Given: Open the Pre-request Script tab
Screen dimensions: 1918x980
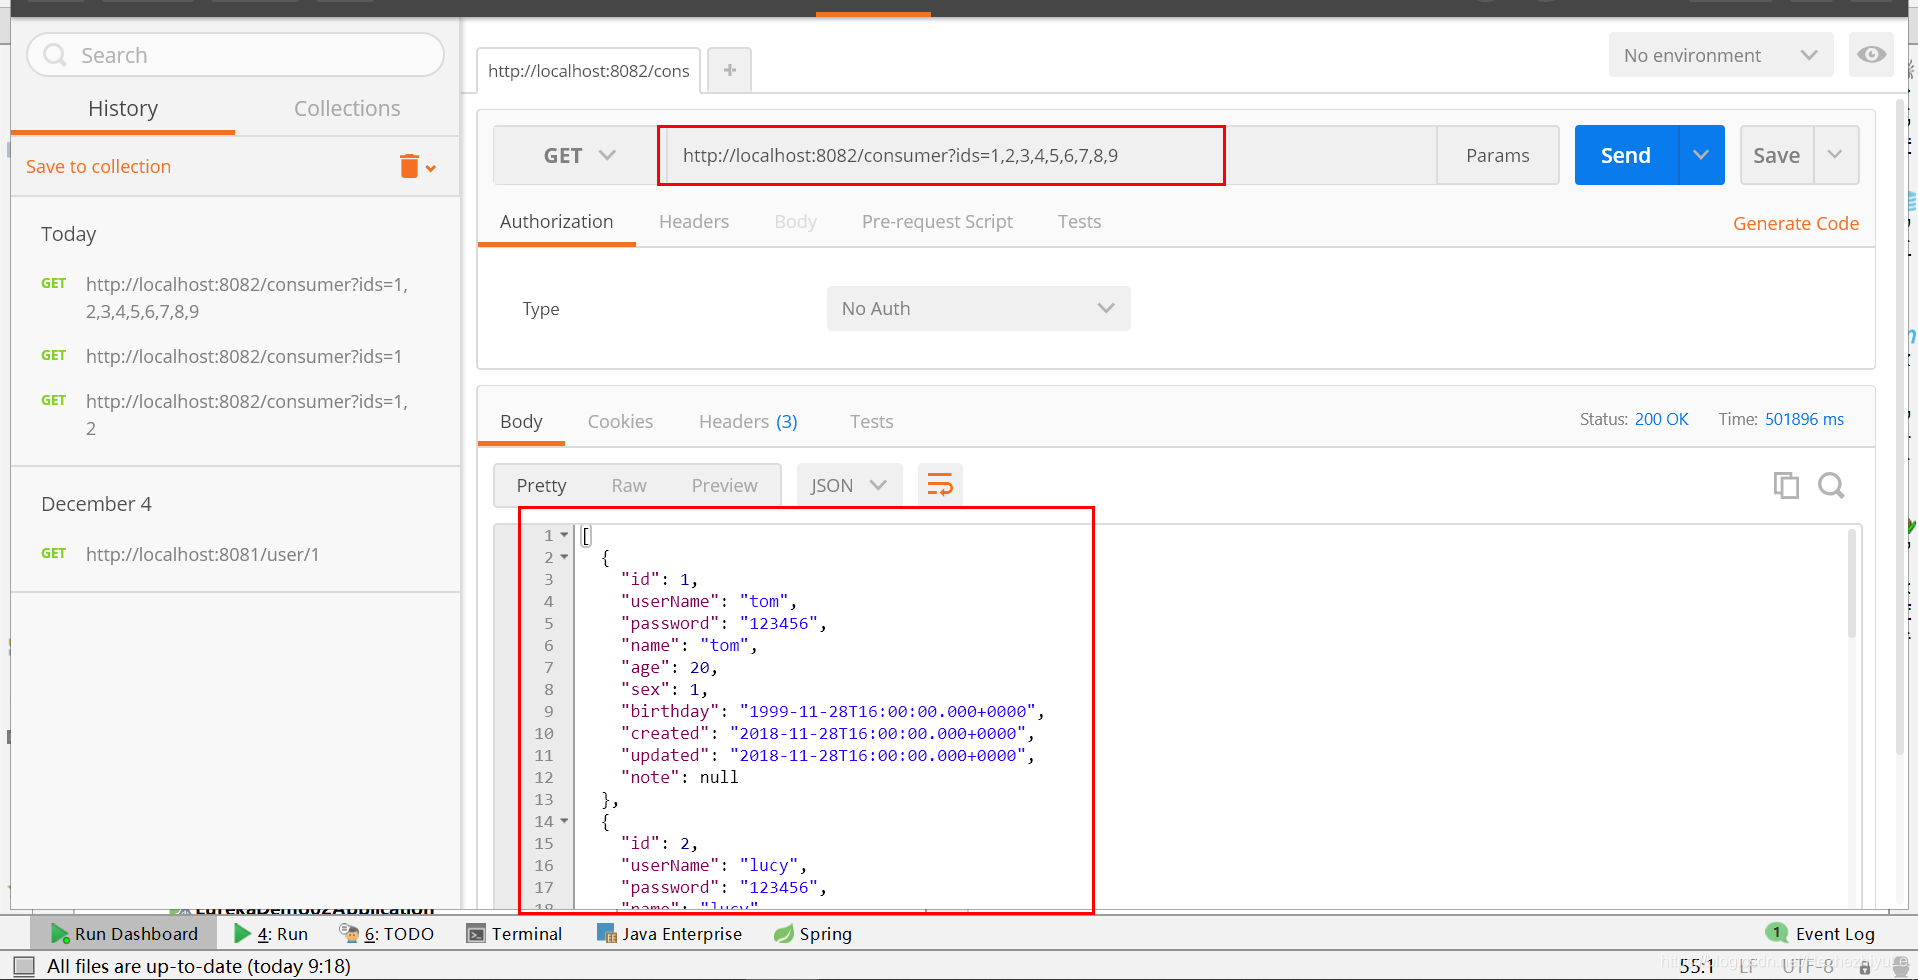Looking at the screenshot, I should (937, 222).
